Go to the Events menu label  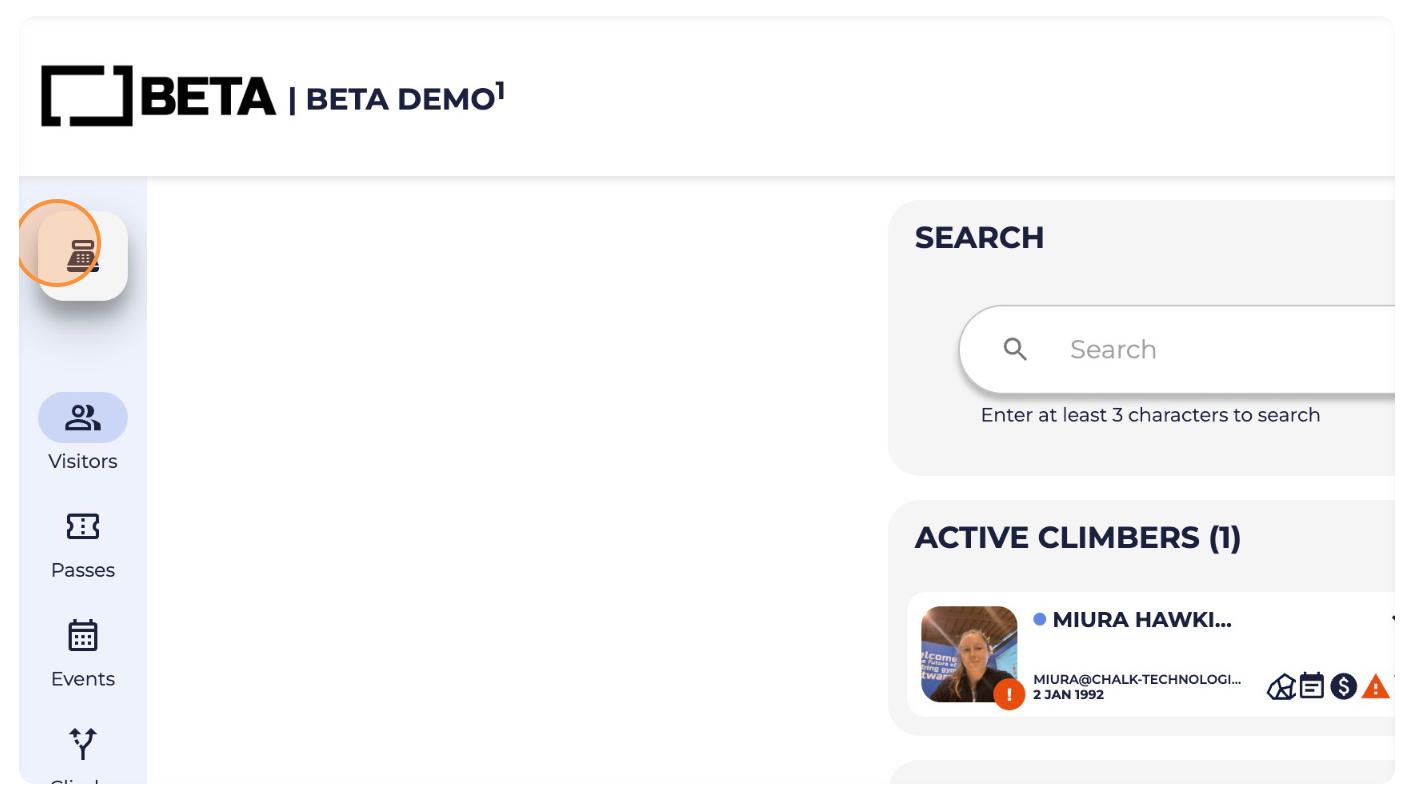point(83,679)
